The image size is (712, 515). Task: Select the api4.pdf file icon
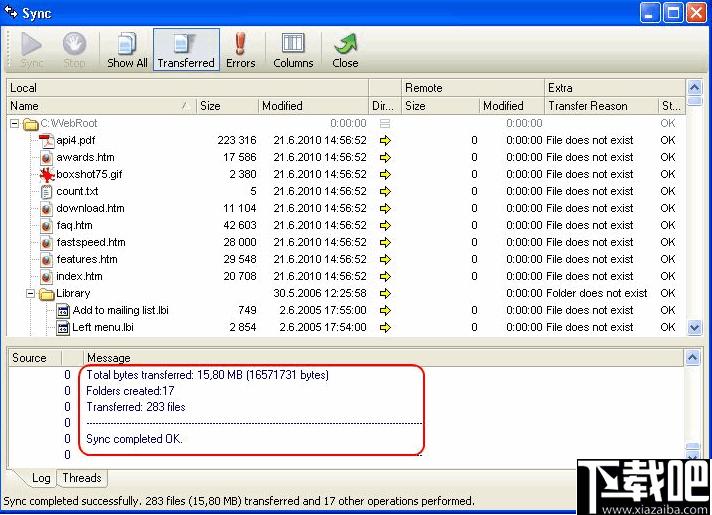point(47,140)
